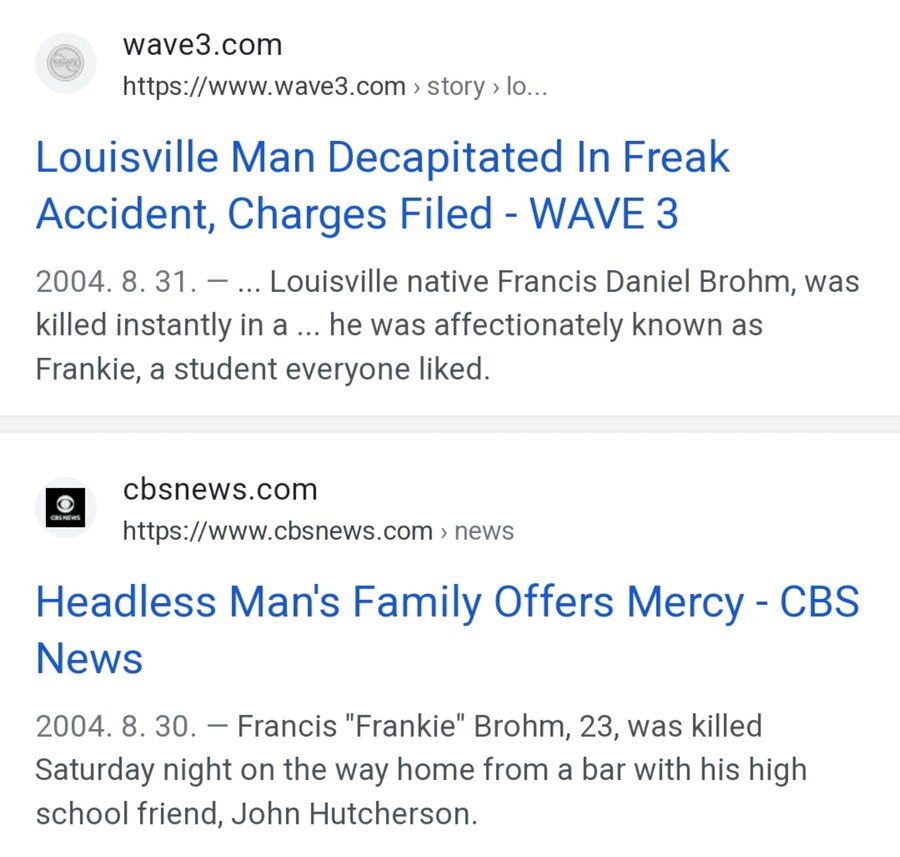Click the 2004. 8. 31. result date
This screenshot has height=857, width=900.
point(116,283)
